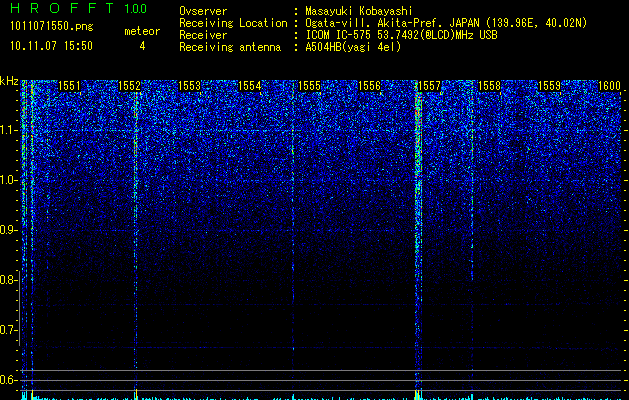Screen dimensions: 629x400
Task: Click the ICOM IC-575 receiver value
Action: tap(401, 35)
